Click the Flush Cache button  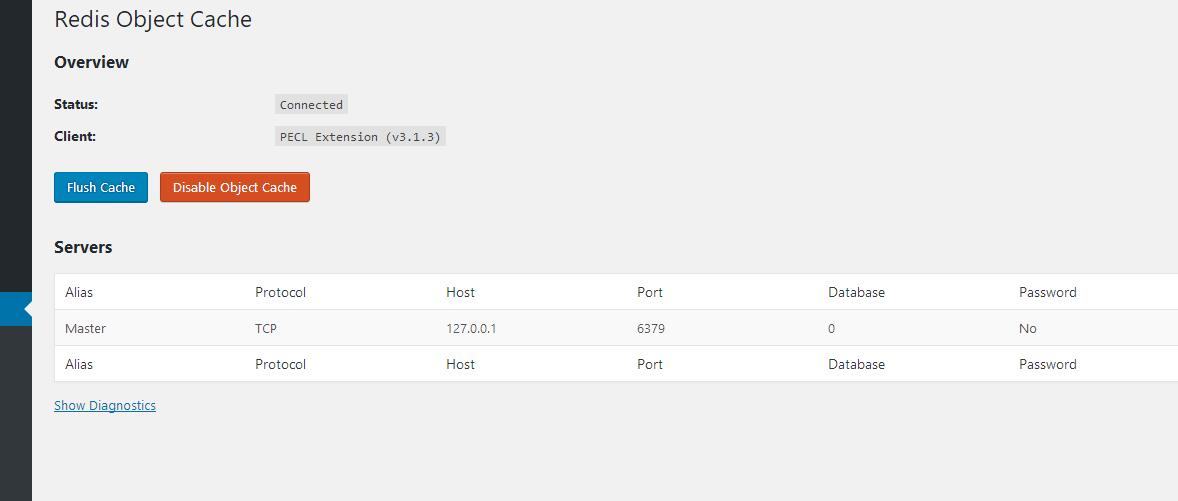click(x=101, y=188)
